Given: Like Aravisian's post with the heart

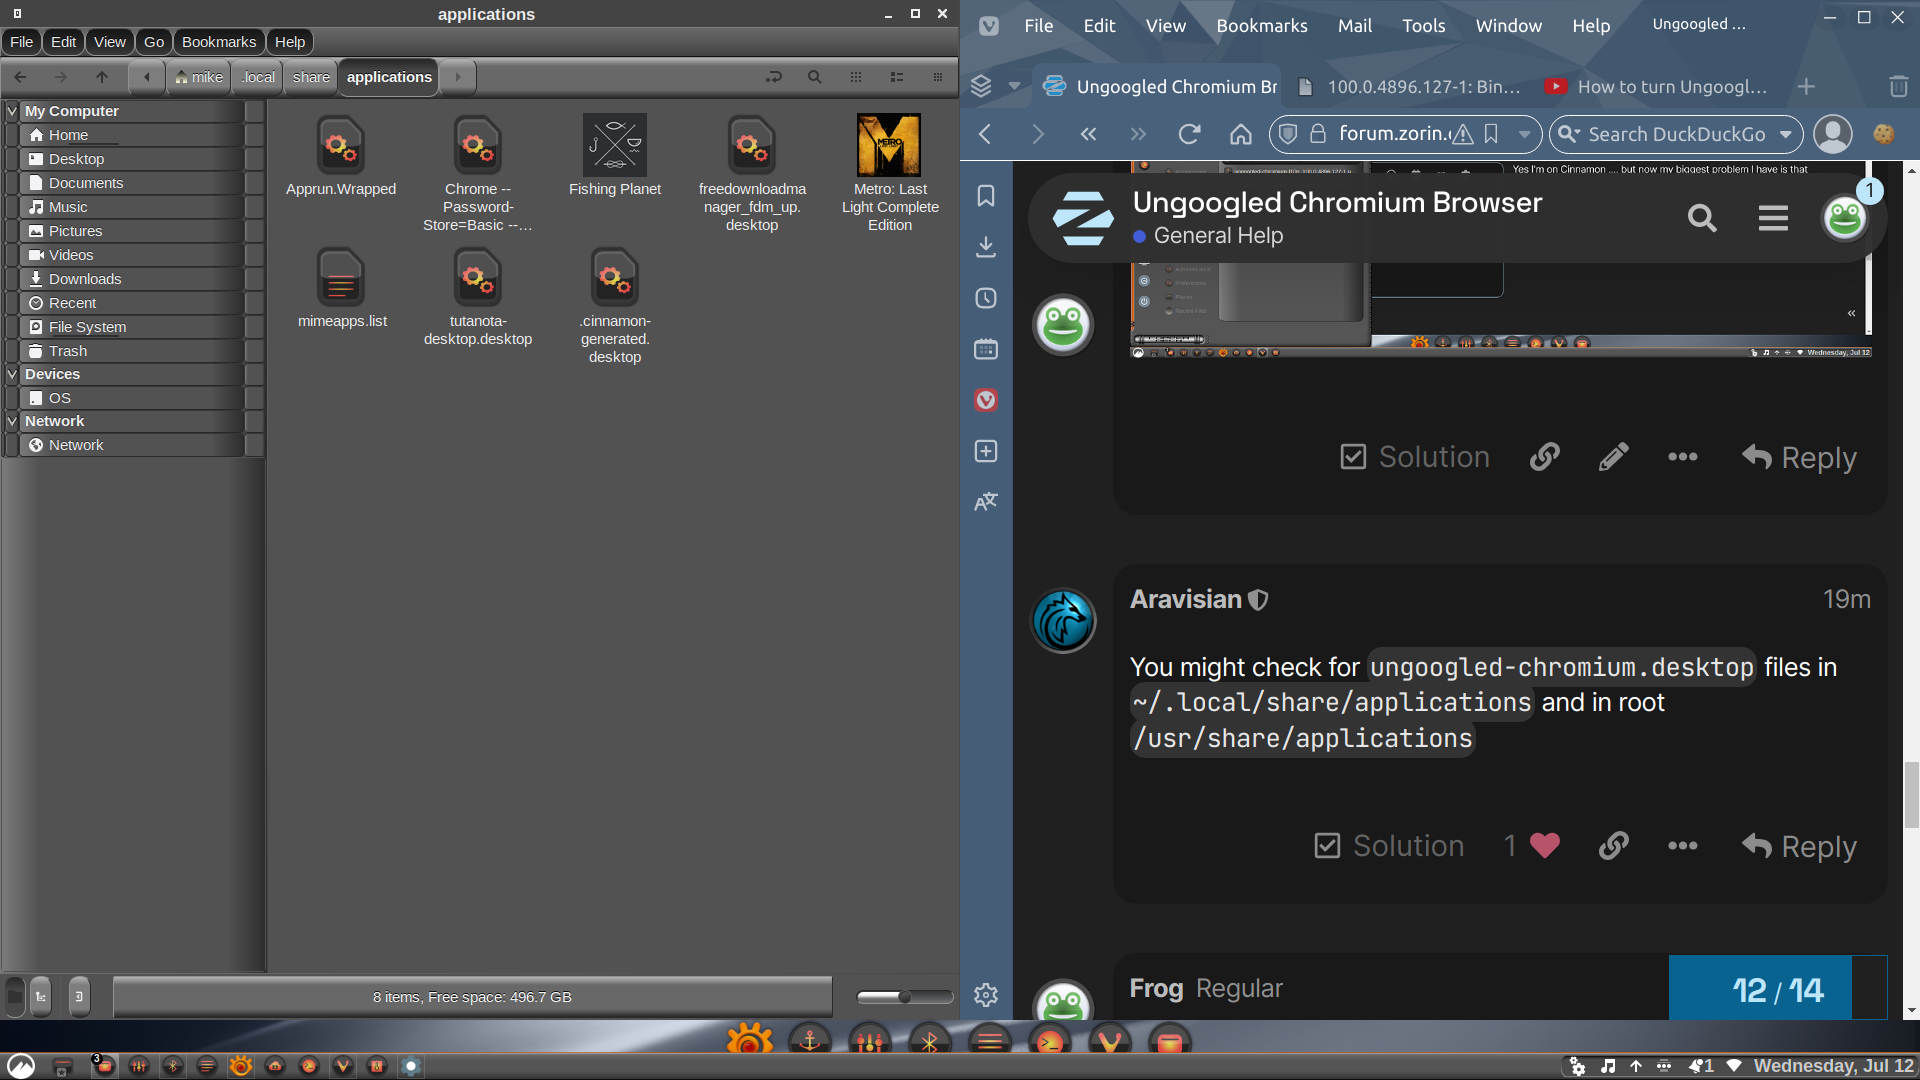Looking at the screenshot, I should click(1544, 846).
